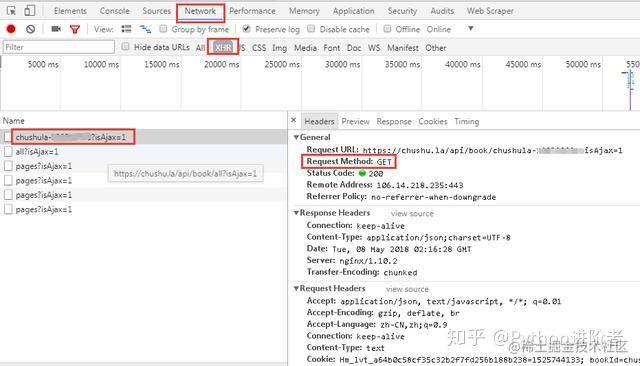Select the Request URL value text
The image size is (640, 366).
tap(492, 150)
